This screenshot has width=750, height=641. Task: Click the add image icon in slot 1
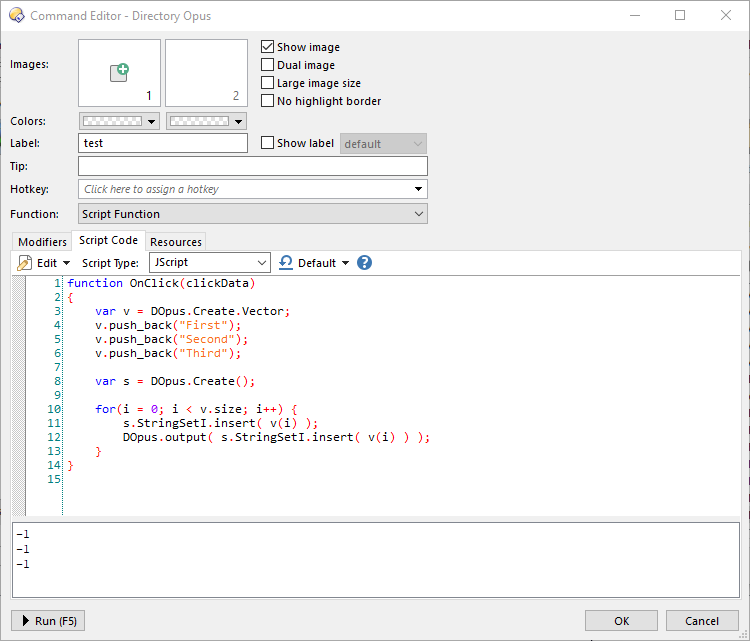pyautogui.click(x=119, y=72)
